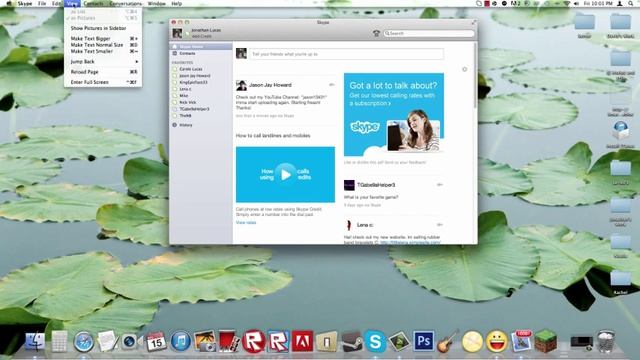Click the Wi-Fi icon in menu bar
Screen dimensions: 640x360
567,3
